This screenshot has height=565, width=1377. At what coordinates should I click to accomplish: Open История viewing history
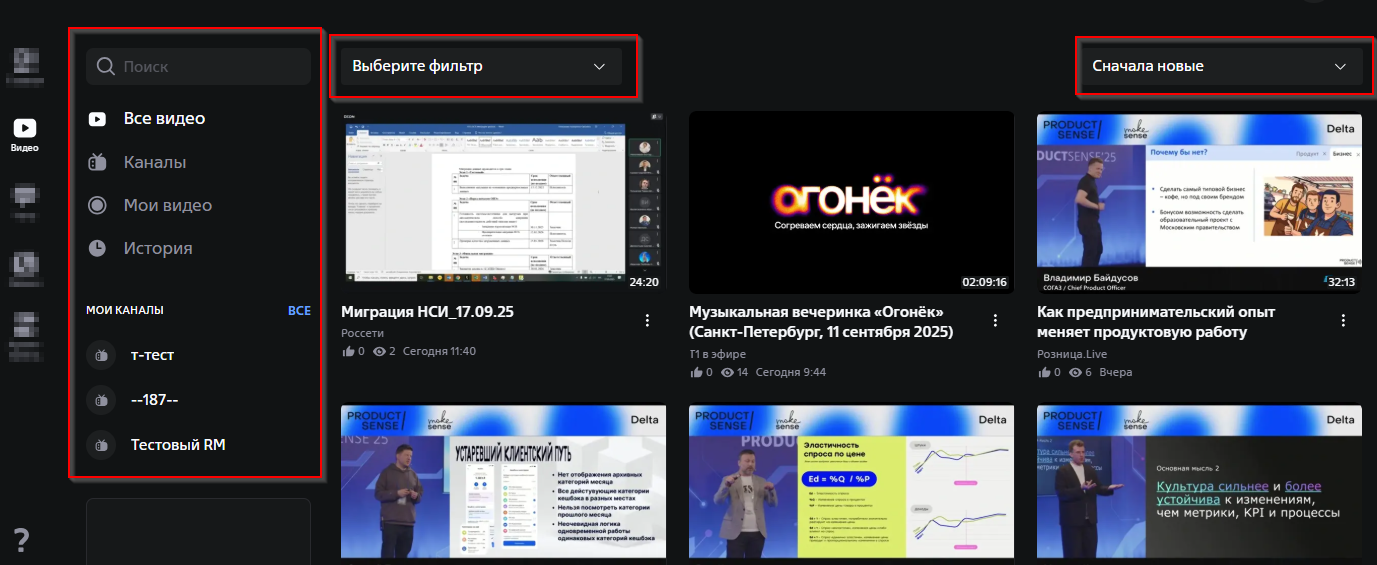tap(158, 248)
